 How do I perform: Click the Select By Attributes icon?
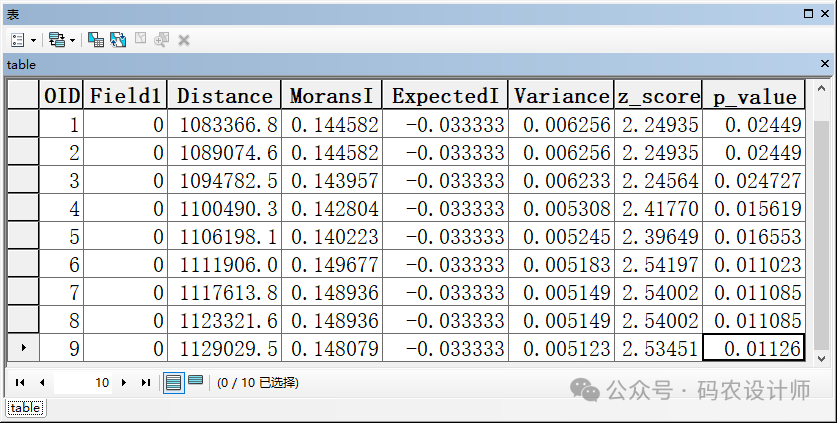click(x=96, y=40)
